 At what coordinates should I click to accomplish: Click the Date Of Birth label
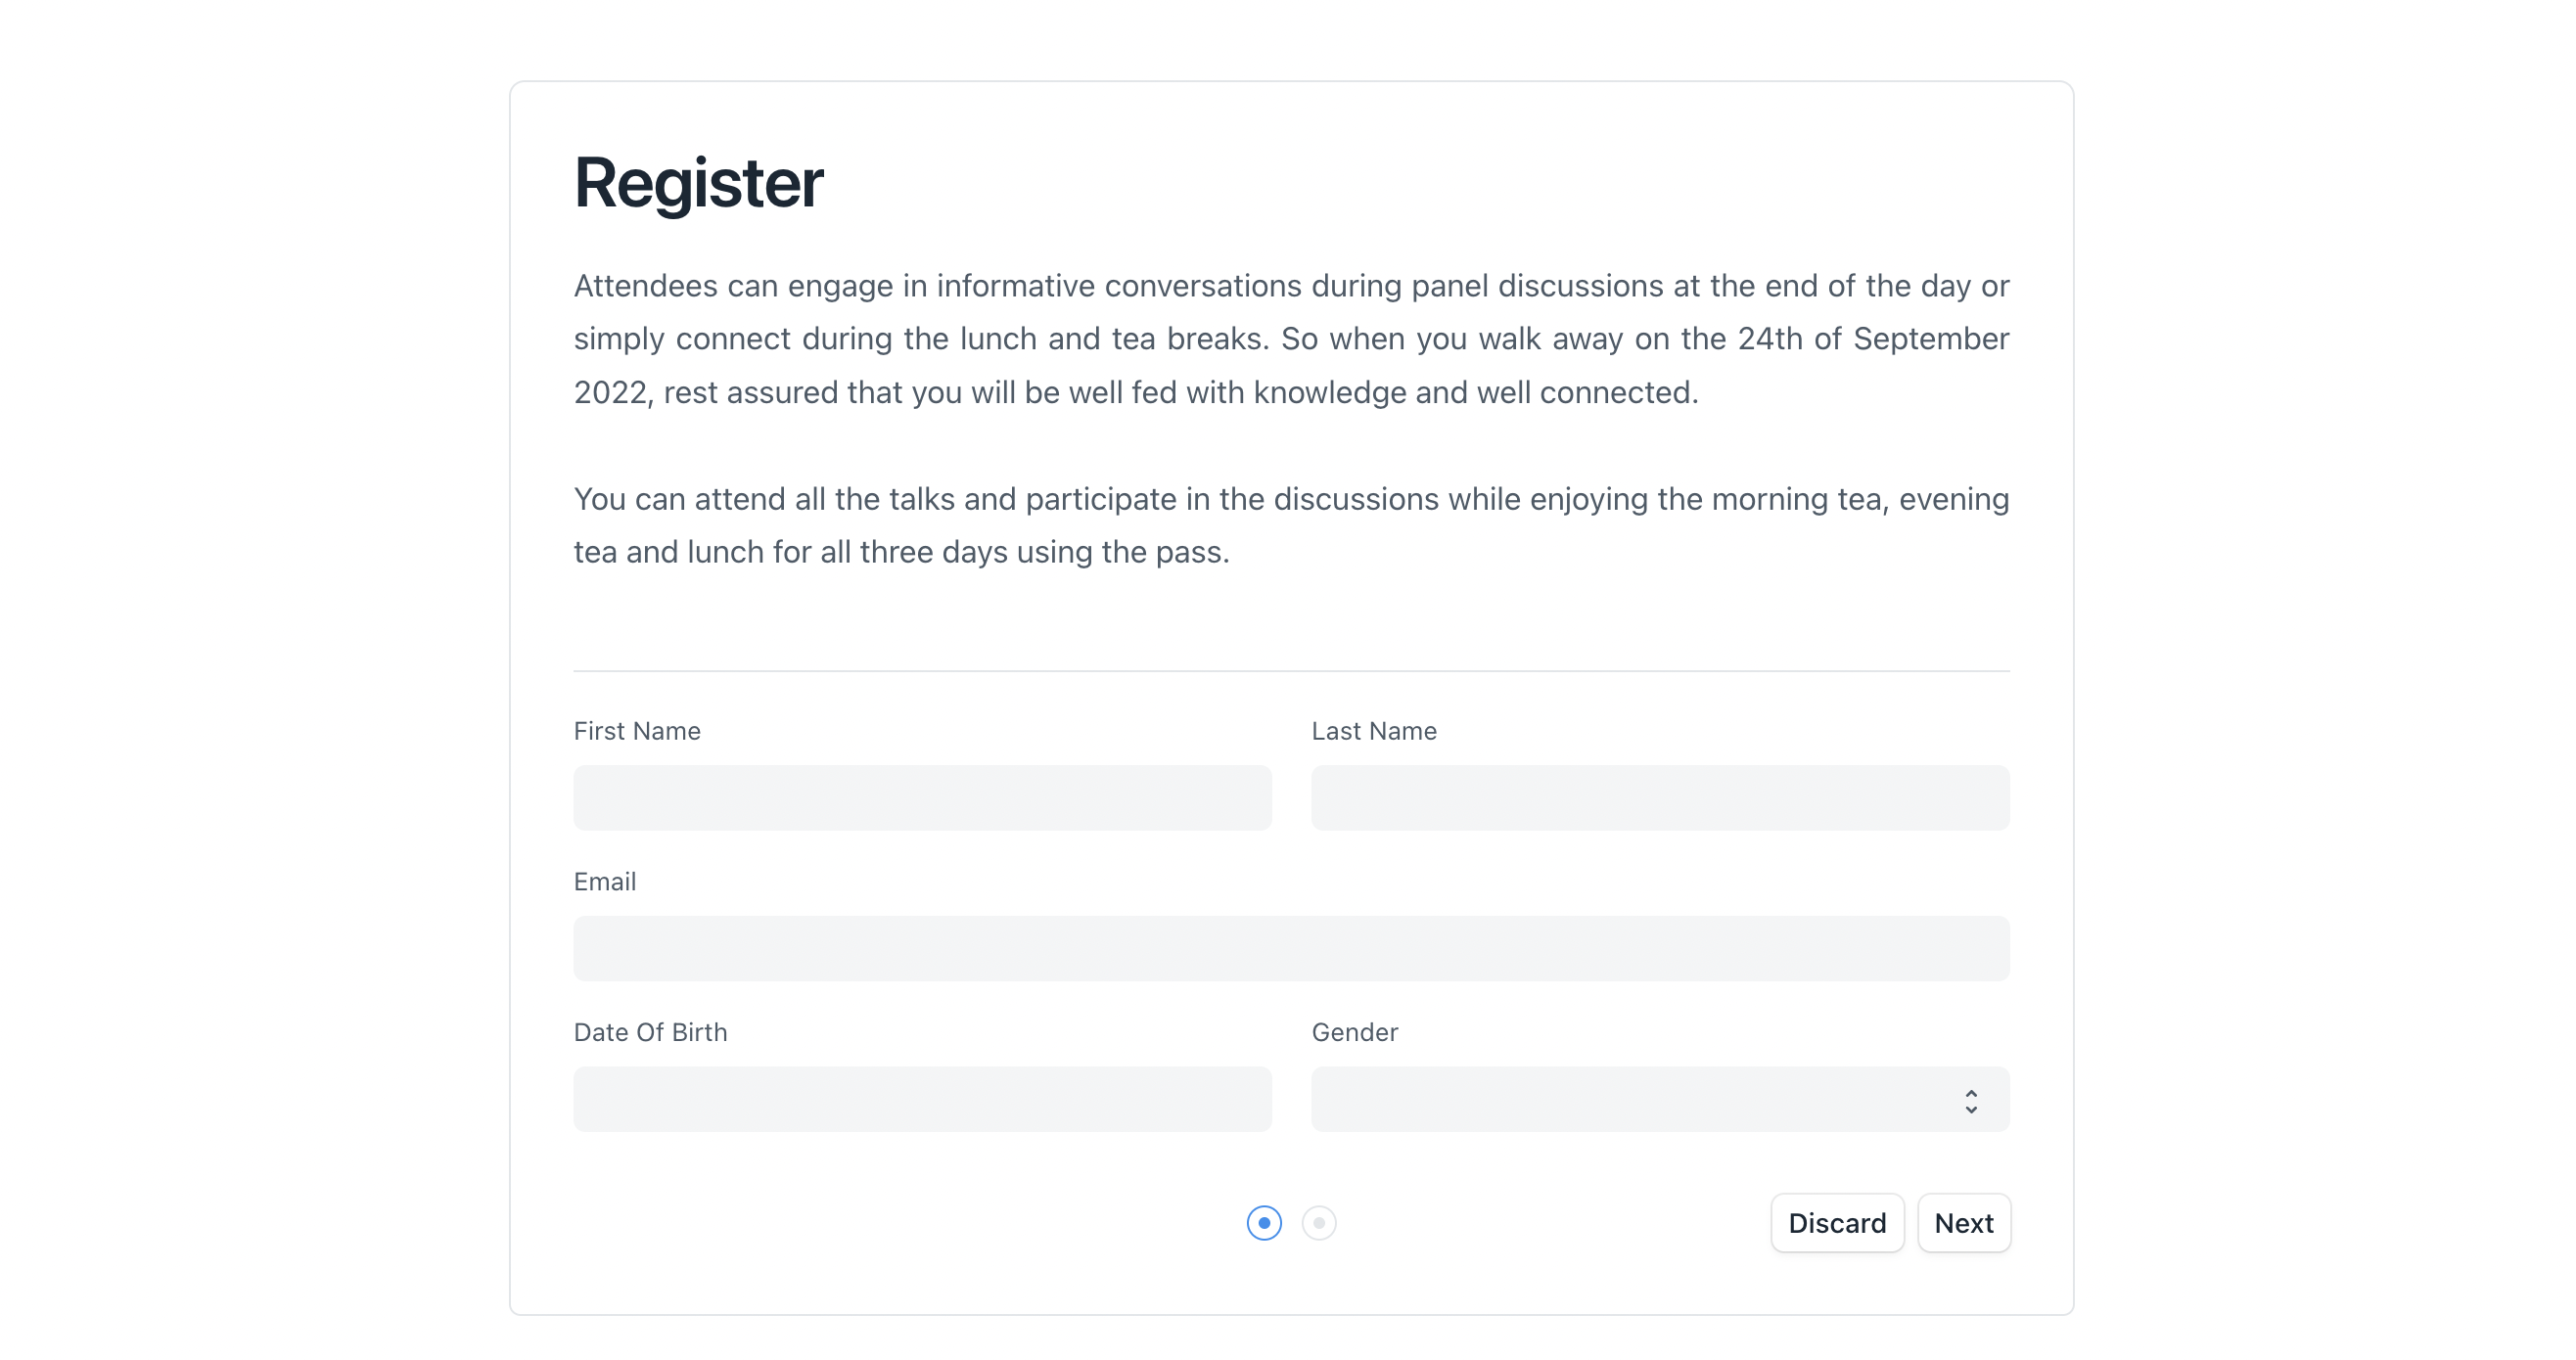point(650,1032)
